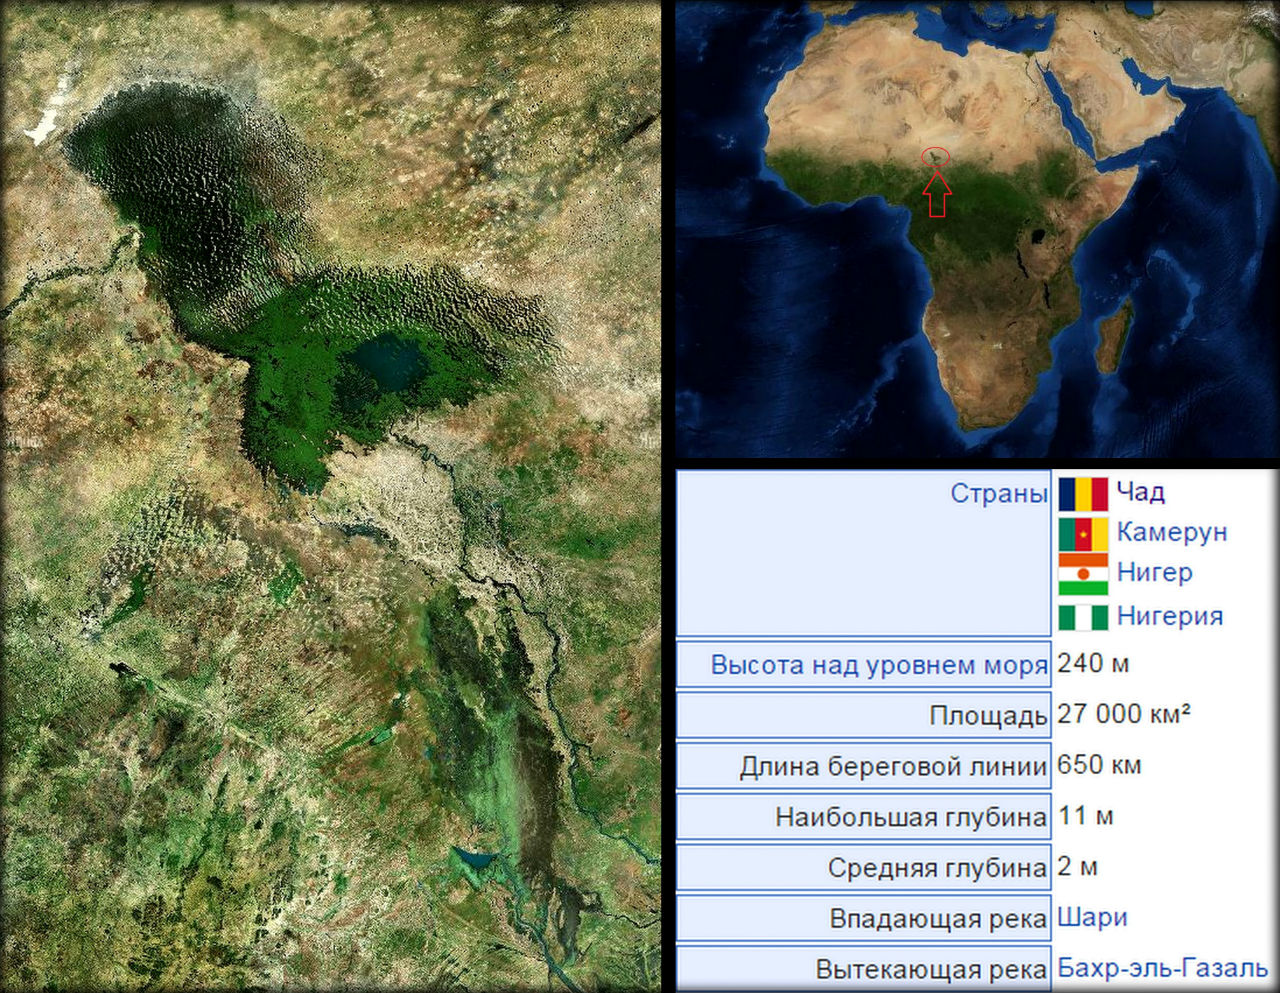
Task: Open the Нигерия country link
Action: tap(1170, 616)
